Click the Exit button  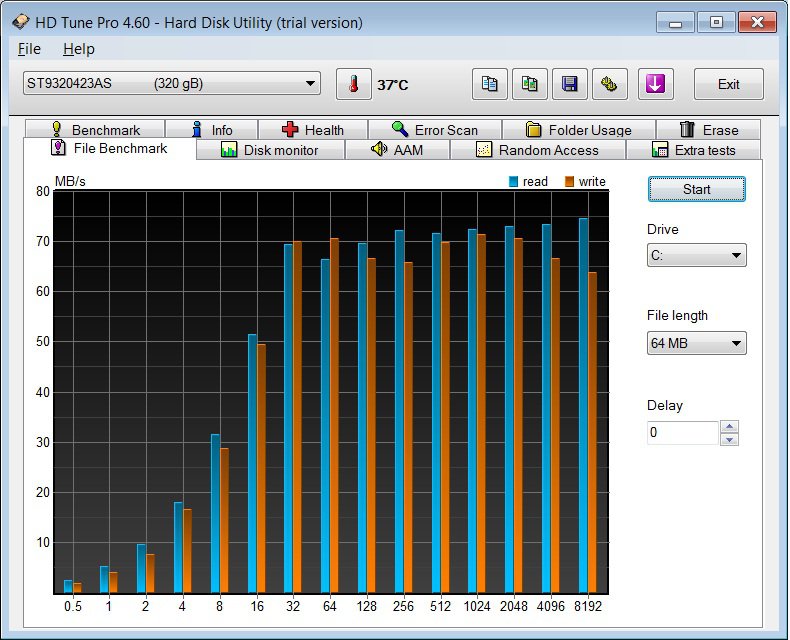[x=729, y=84]
